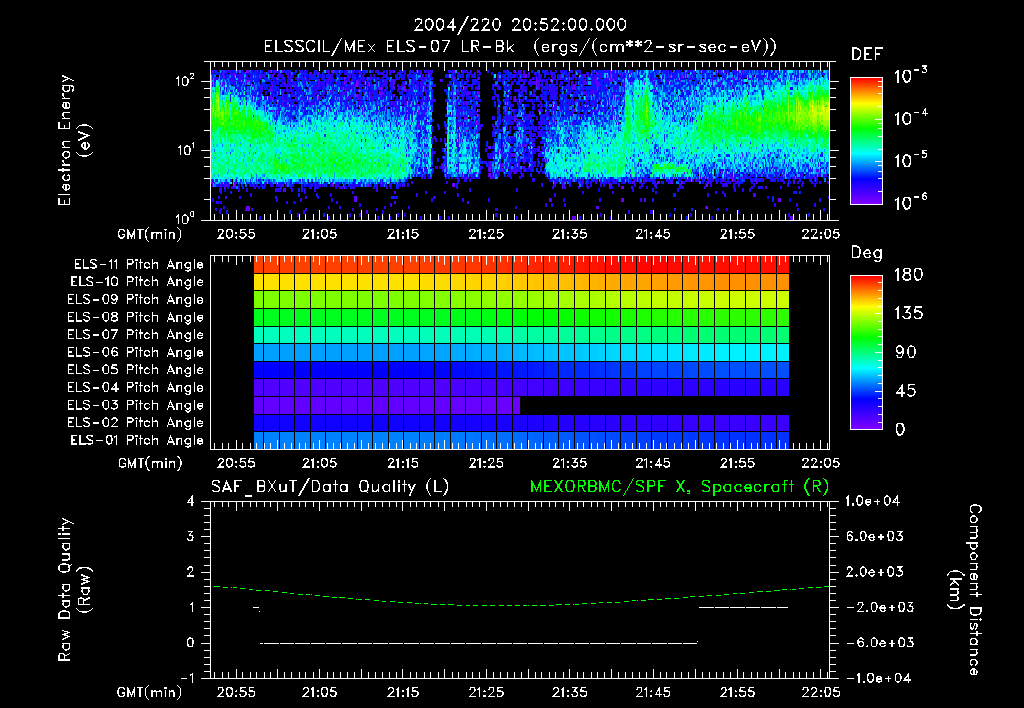Viewport: 1024px width, 708px height.
Task: Click the SAF_BXuT/Data Quality (L) title
Action: click(330, 487)
